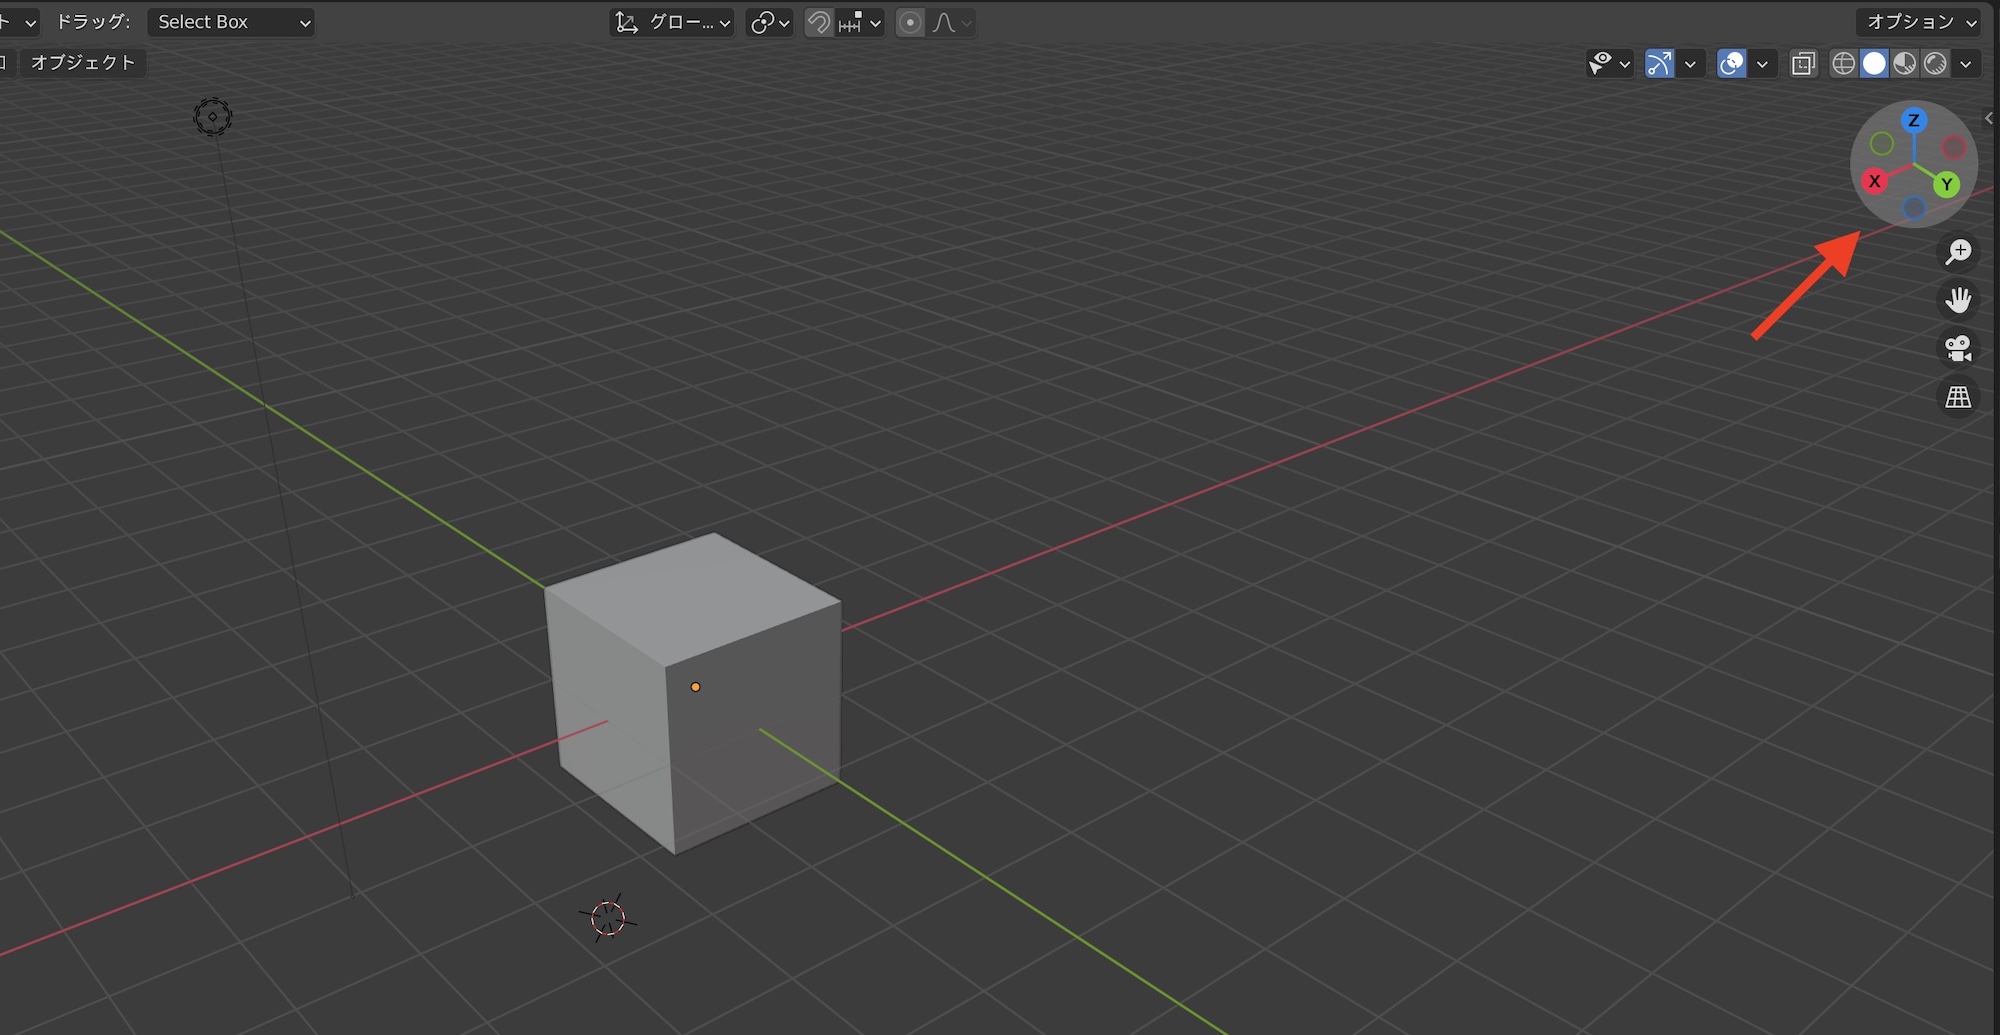This screenshot has height=1035, width=2000.
Task: Toggle gizmo display
Action: (1659, 64)
